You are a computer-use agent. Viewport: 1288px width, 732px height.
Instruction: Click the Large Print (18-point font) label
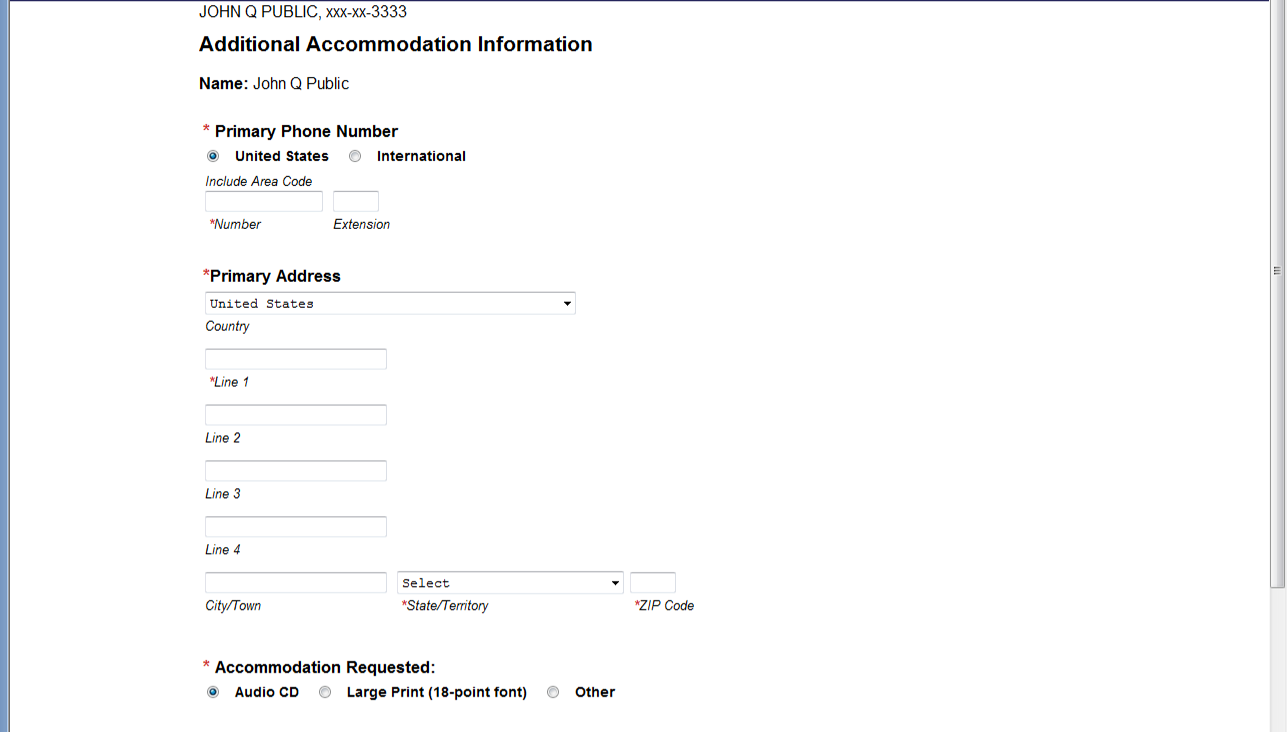pyautogui.click(x=436, y=692)
